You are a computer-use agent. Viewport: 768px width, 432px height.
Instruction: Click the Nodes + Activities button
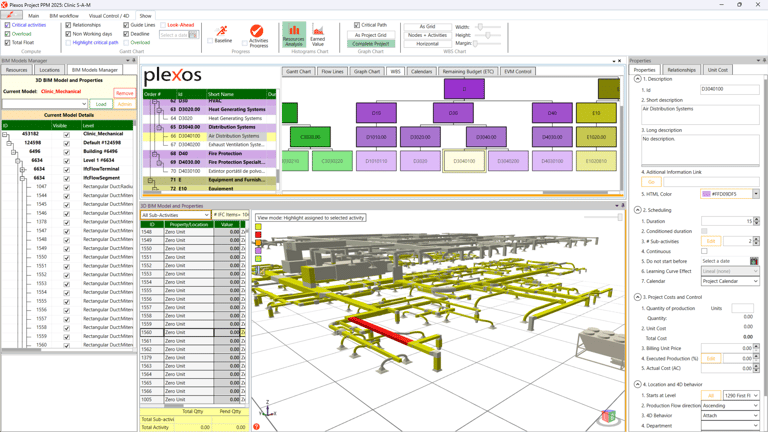pos(427,35)
